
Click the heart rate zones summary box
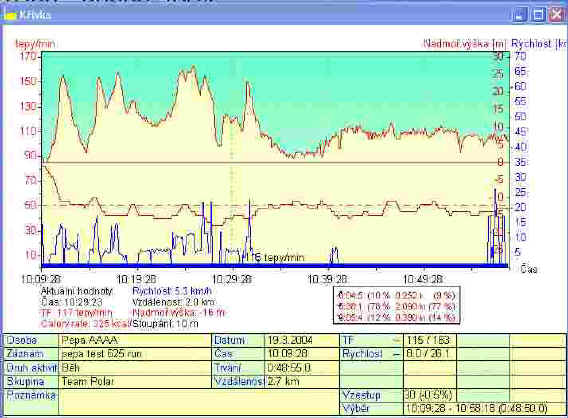pos(397,306)
